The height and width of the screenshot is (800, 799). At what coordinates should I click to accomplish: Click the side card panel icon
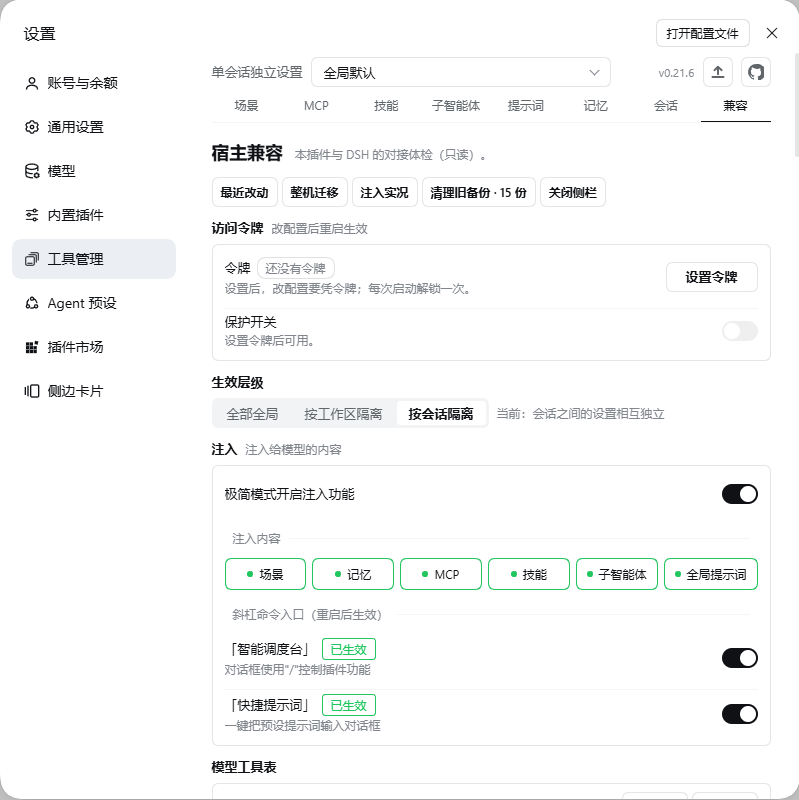[32, 391]
